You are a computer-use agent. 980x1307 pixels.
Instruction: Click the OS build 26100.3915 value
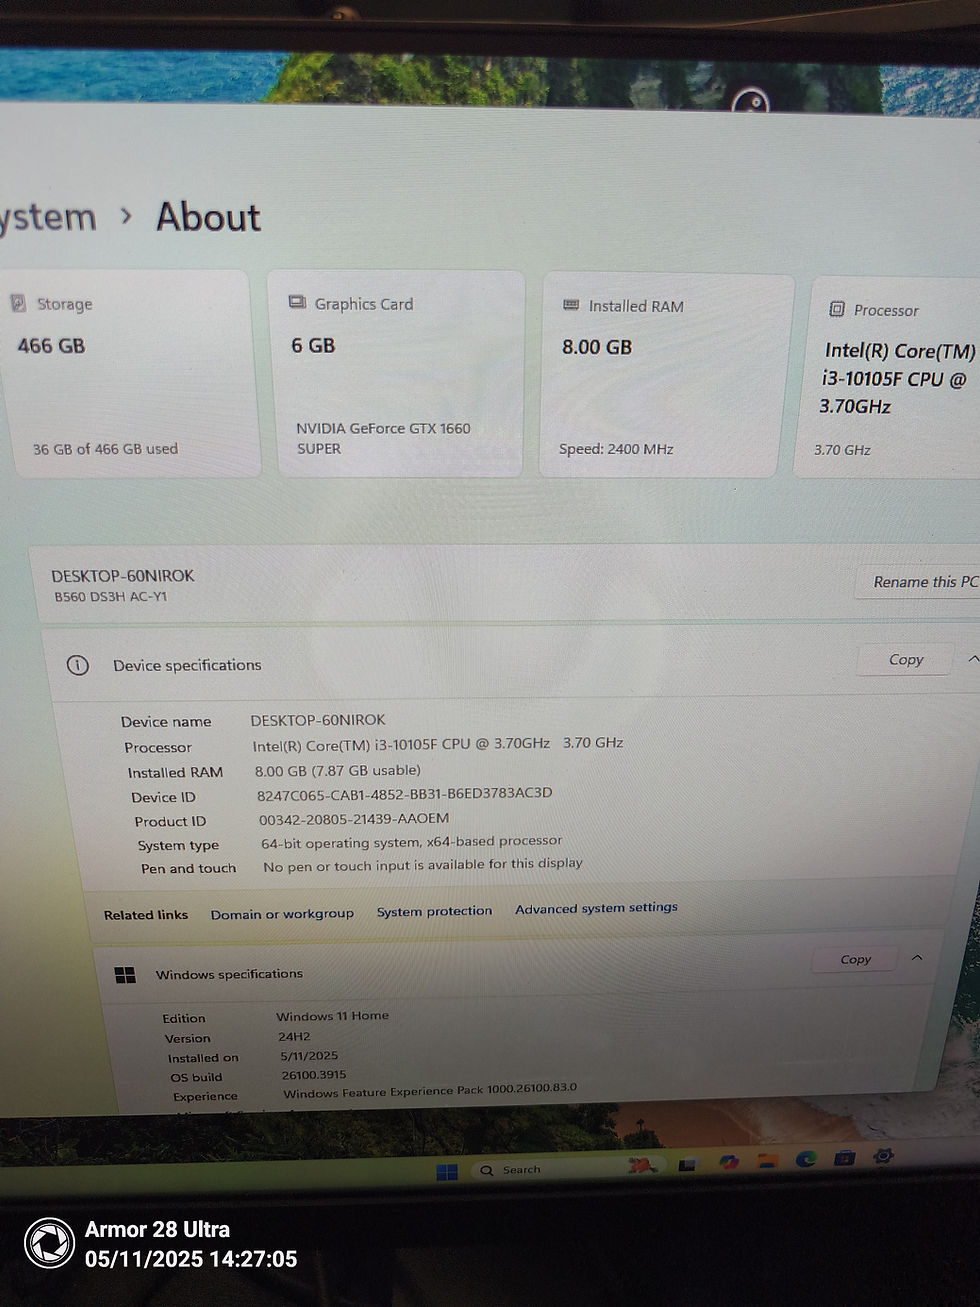(314, 1075)
